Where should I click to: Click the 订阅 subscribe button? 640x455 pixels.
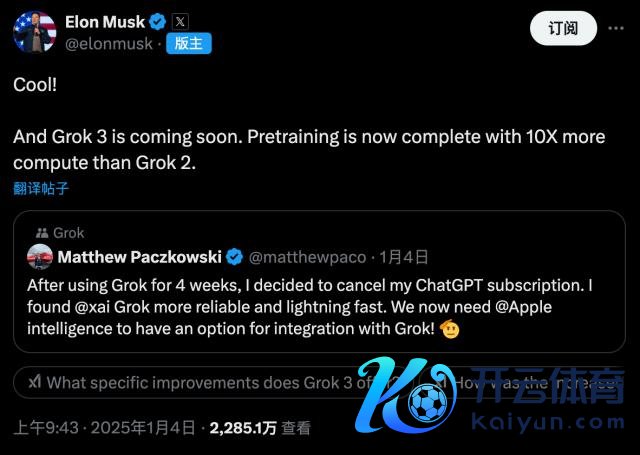click(x=562, y=28)
